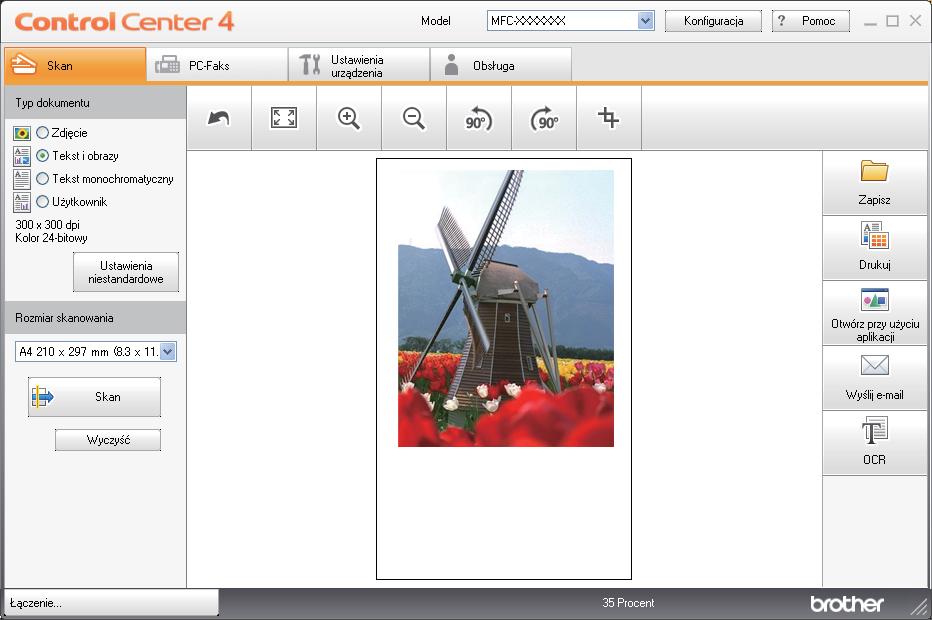Click the 35 Procent zoom status text
The image size is (932, 620).
pos(628,603)
